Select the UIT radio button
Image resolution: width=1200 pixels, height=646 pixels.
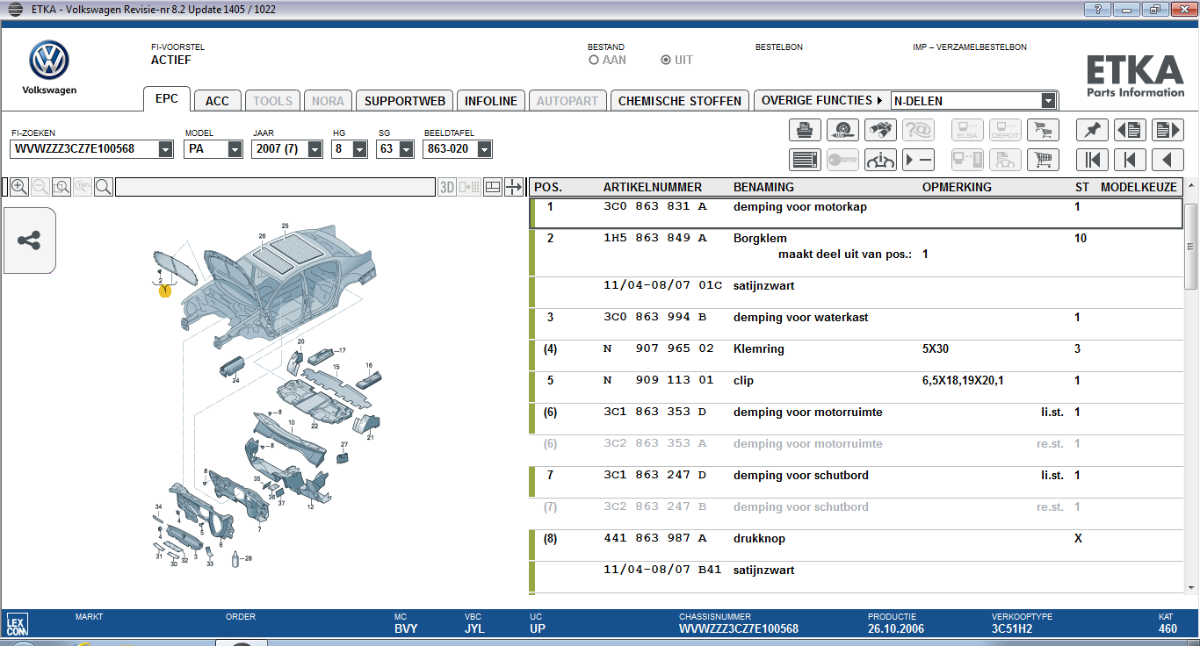[666, 60]
